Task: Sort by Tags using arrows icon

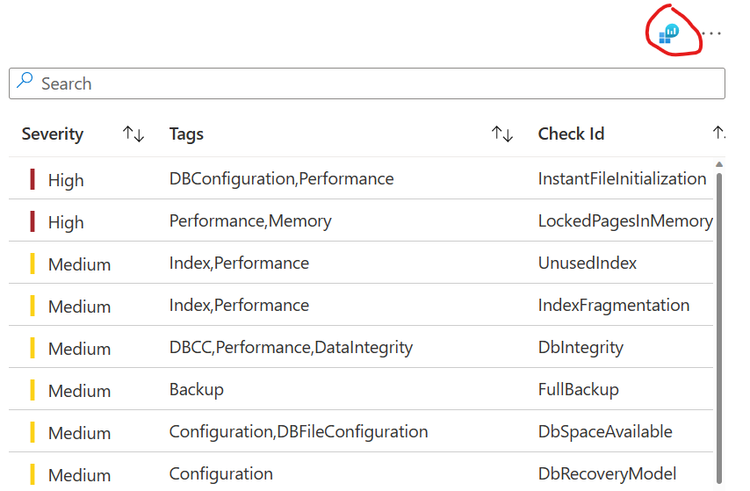Action: 502,134
